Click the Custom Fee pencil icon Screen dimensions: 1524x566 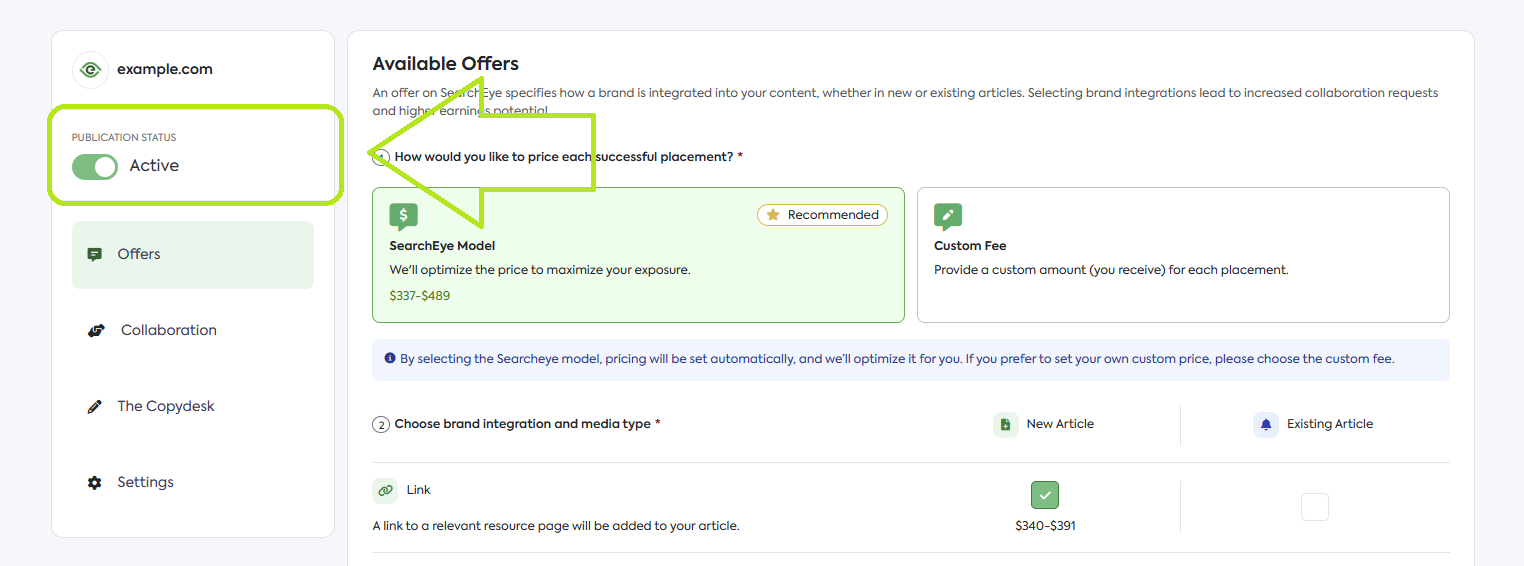948,216
